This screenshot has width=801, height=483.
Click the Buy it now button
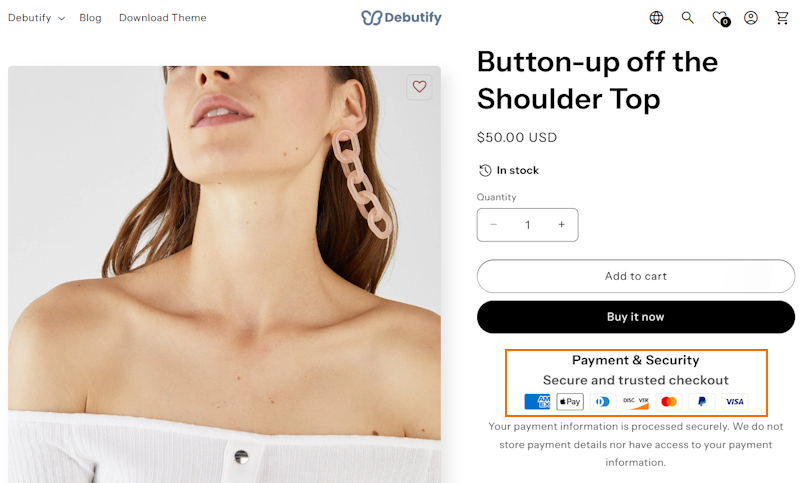coord(635,317)
